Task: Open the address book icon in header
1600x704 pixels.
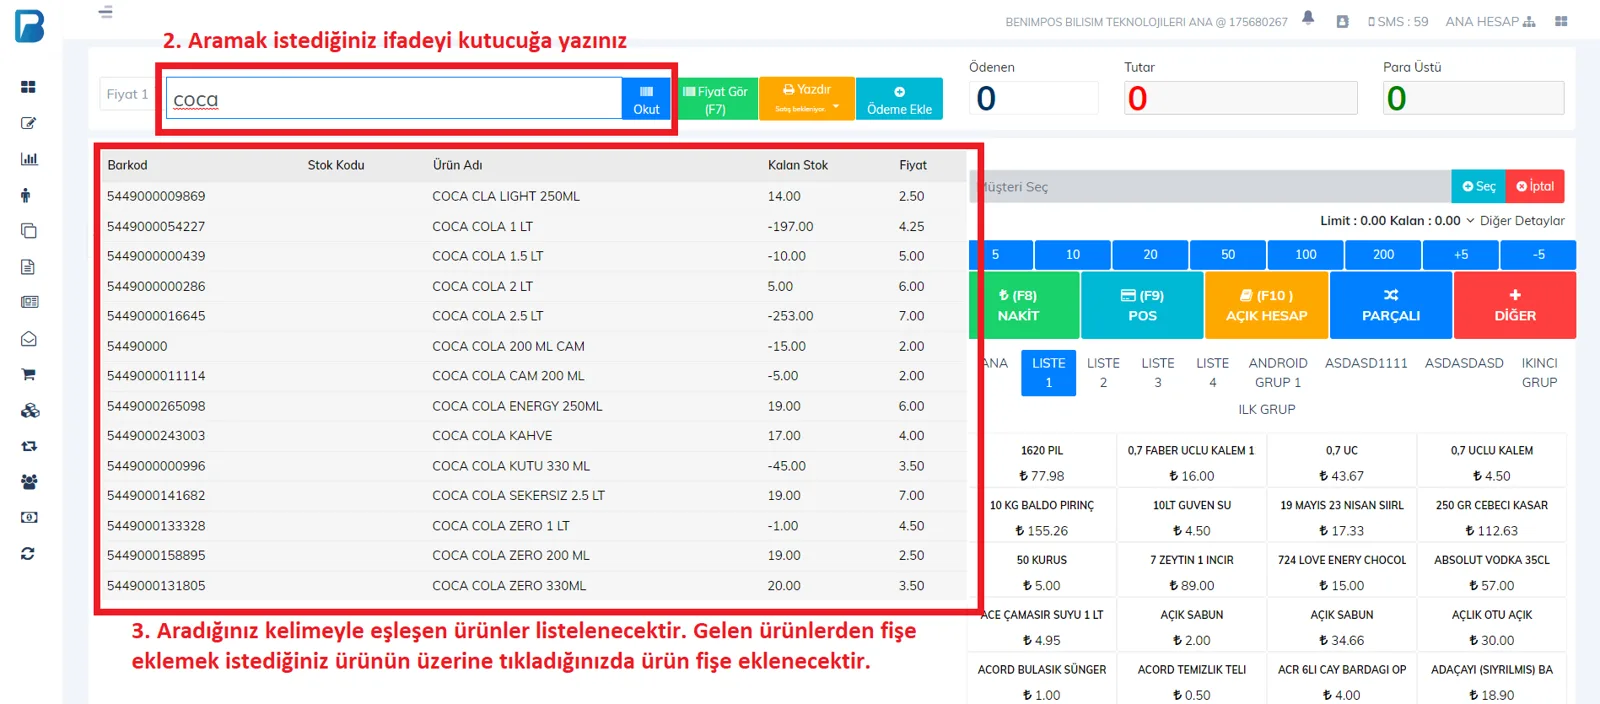Action: click(1342, 21)
